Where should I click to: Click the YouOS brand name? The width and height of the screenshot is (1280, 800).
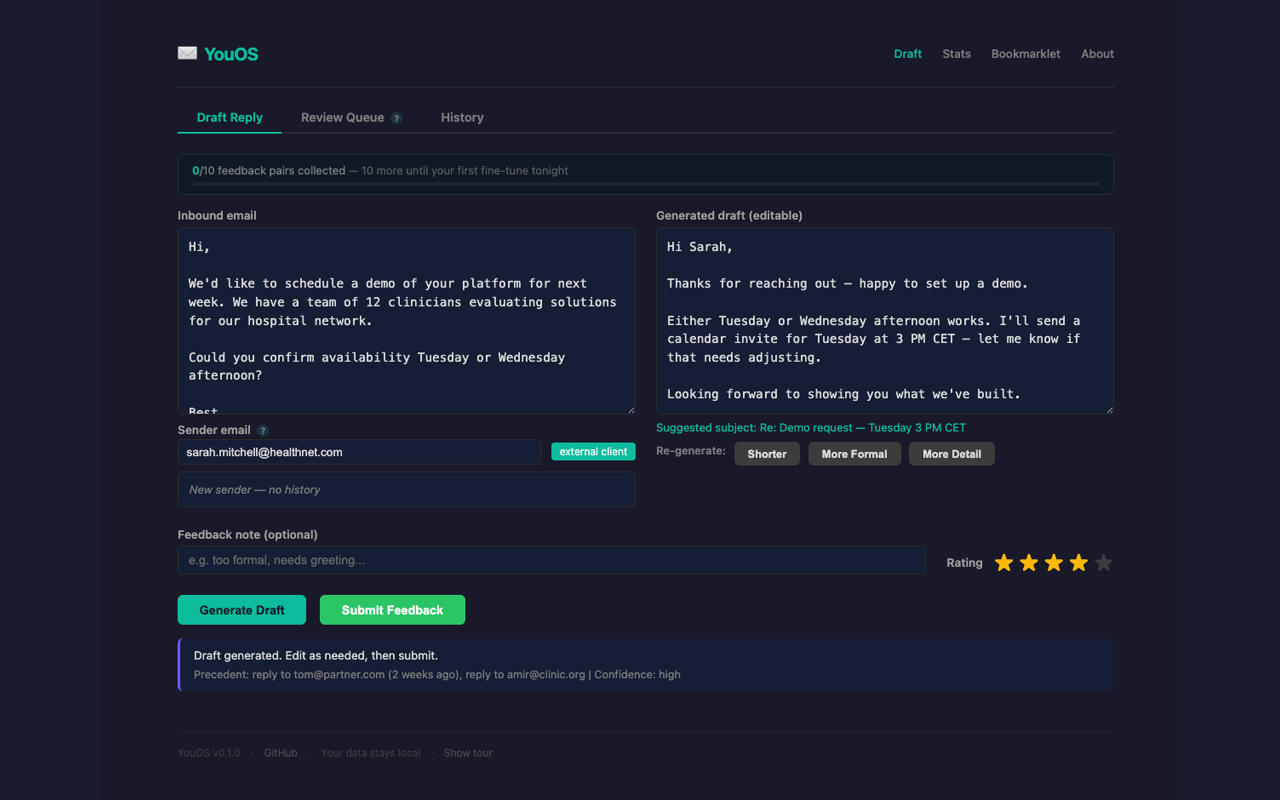click(231, 54)
